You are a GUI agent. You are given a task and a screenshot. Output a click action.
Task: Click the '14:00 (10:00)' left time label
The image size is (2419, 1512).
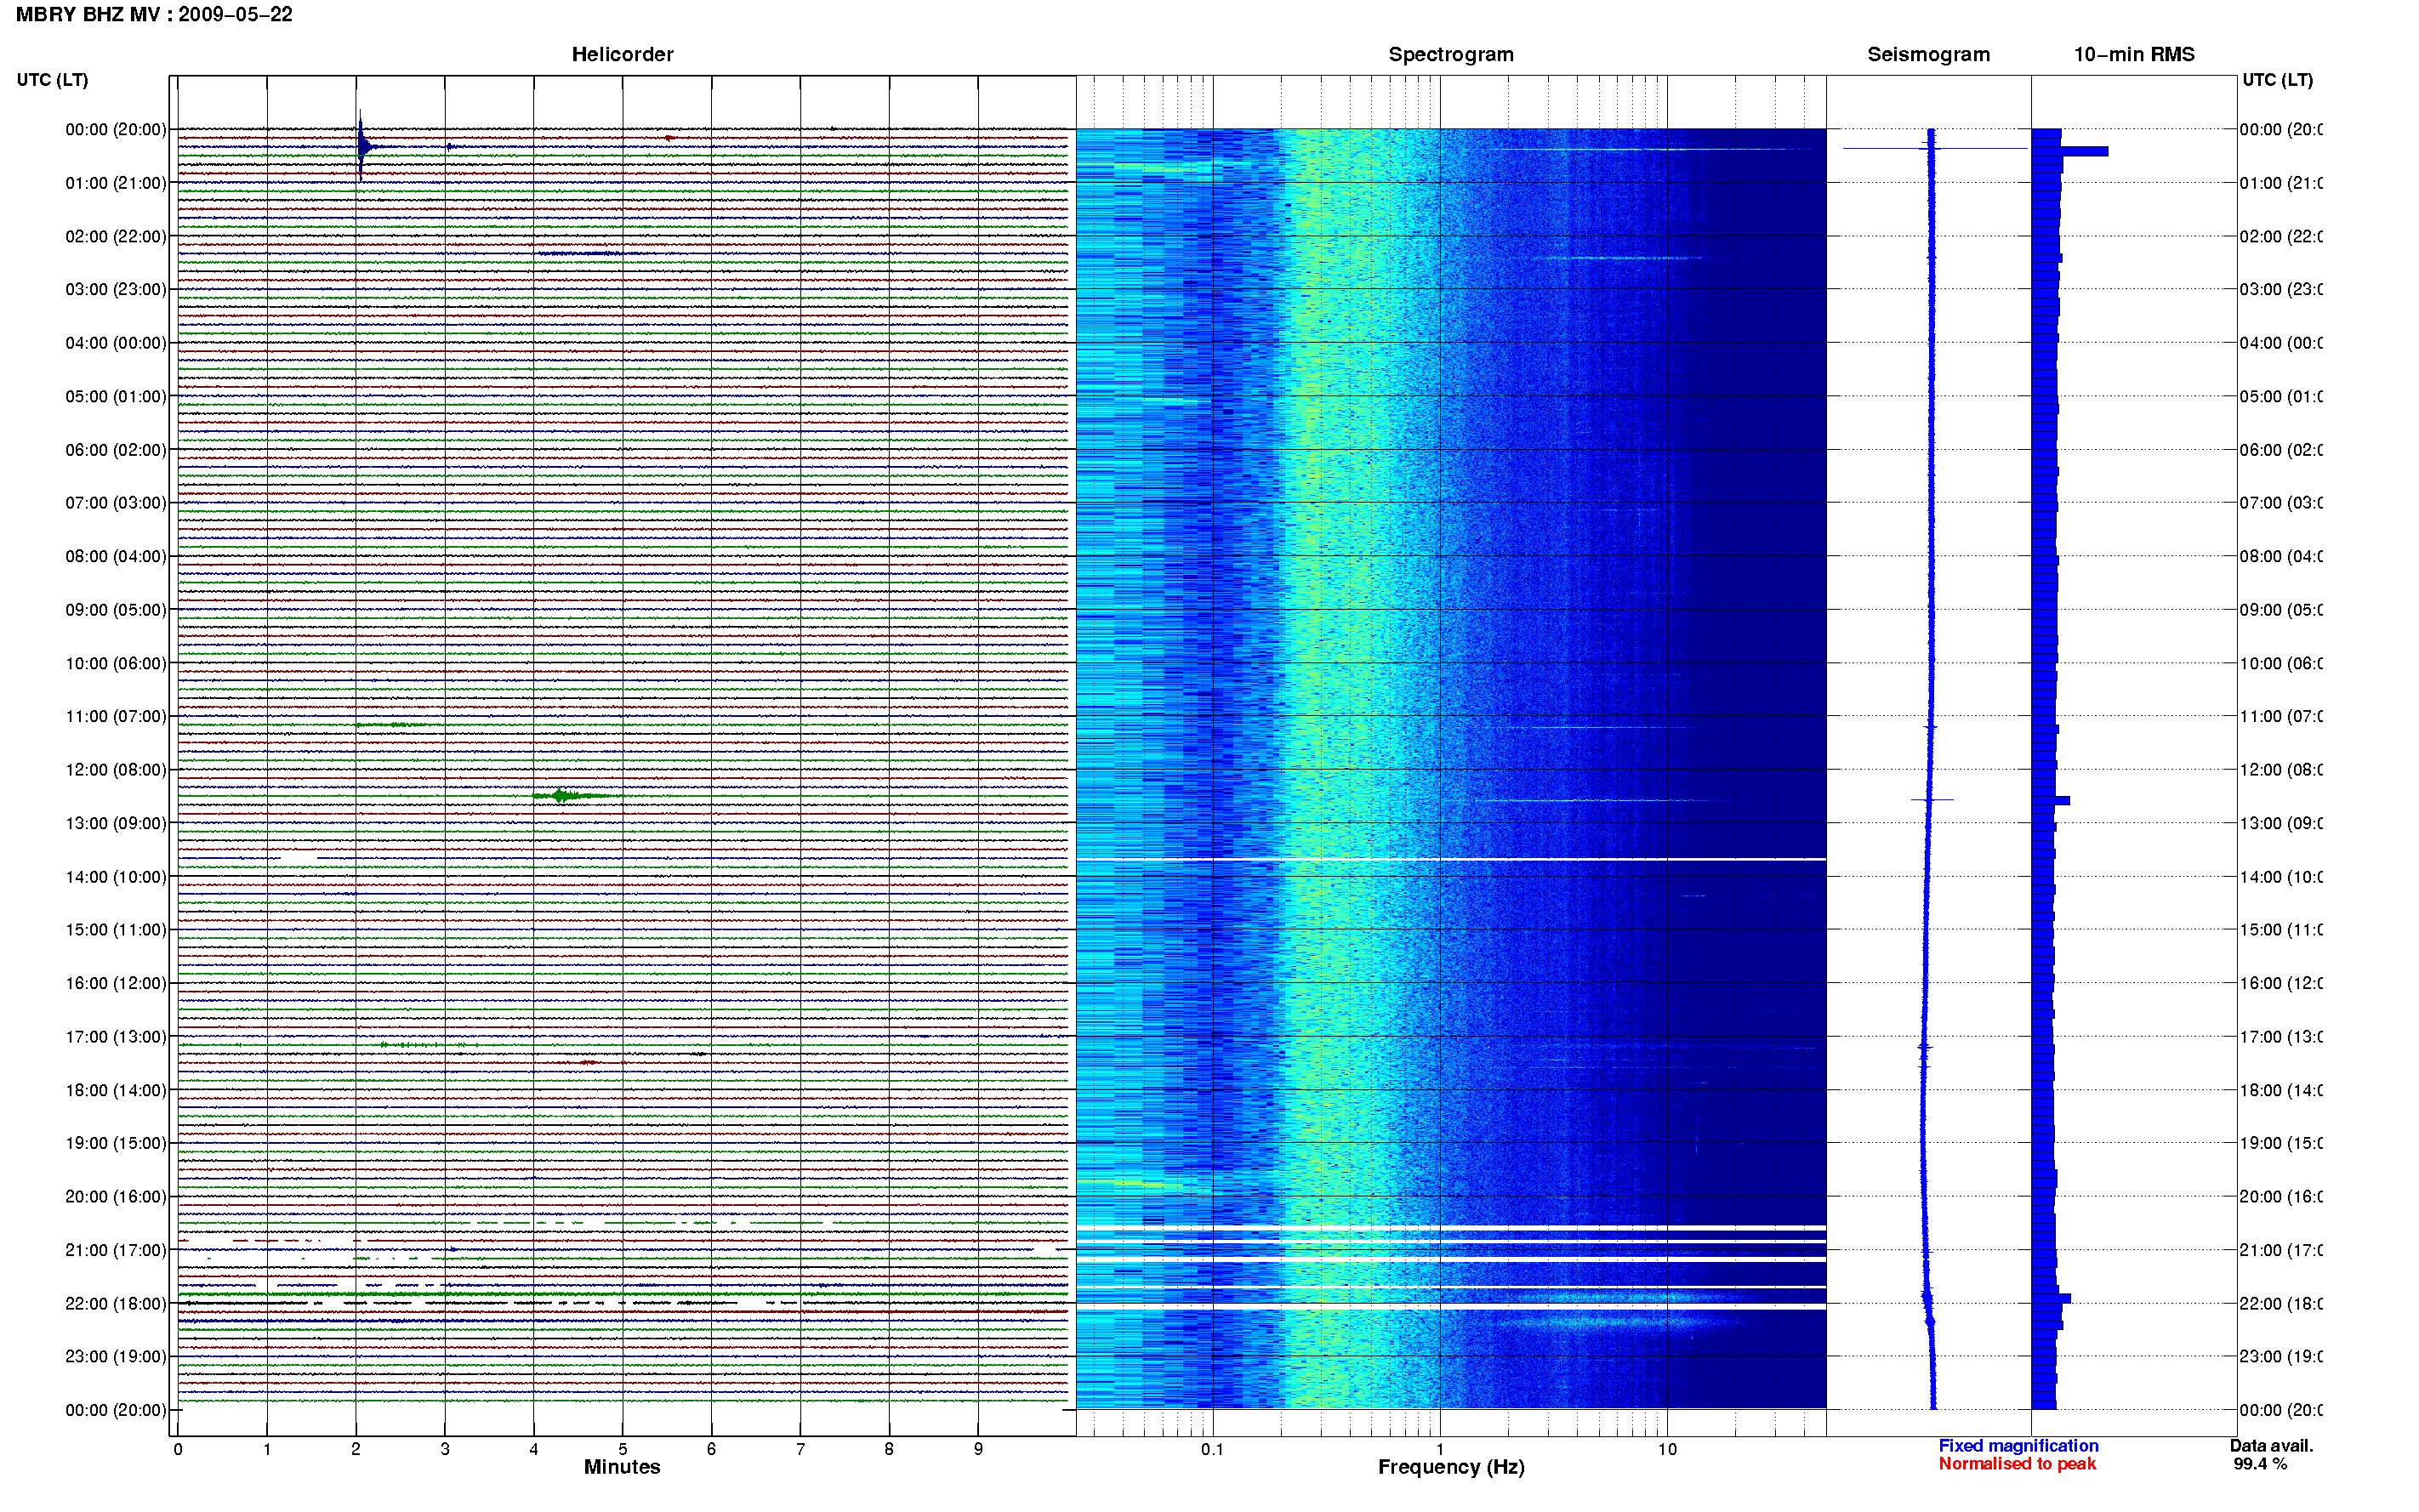[116, 877]
